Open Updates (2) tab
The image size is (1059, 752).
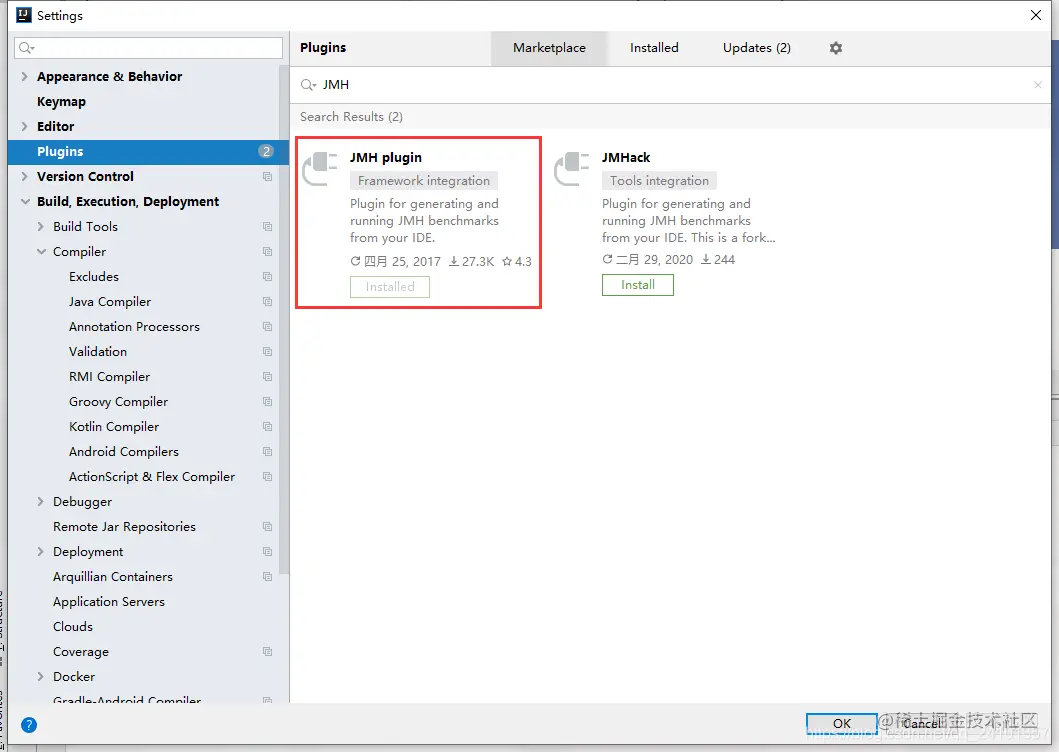coord(756,48)
